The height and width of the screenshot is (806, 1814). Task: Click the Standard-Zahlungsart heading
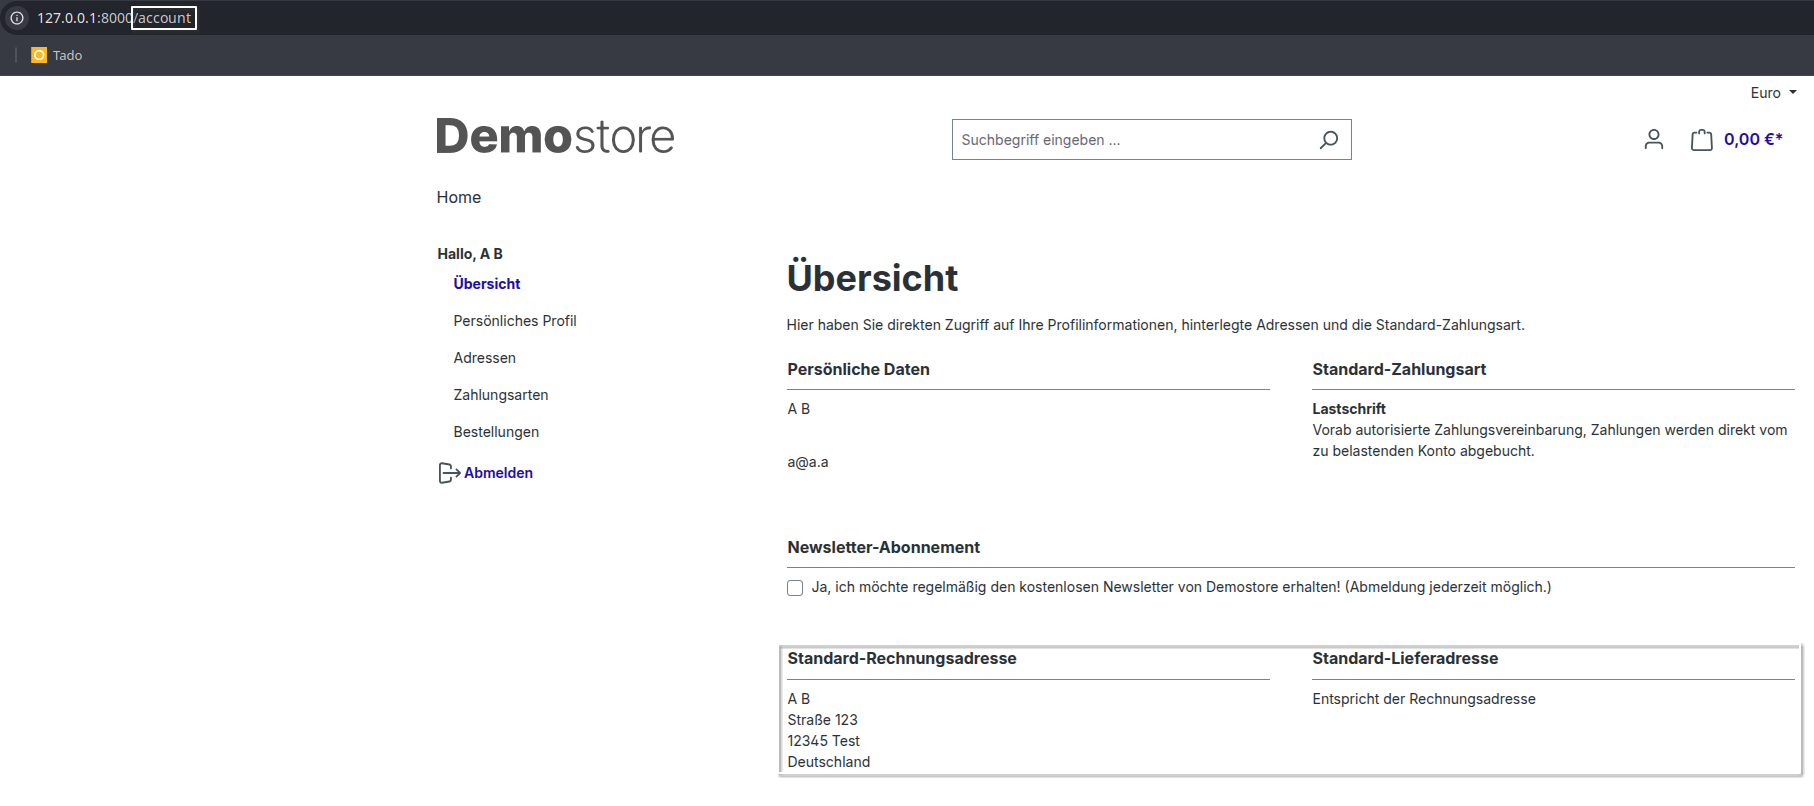coord(1399,370)
